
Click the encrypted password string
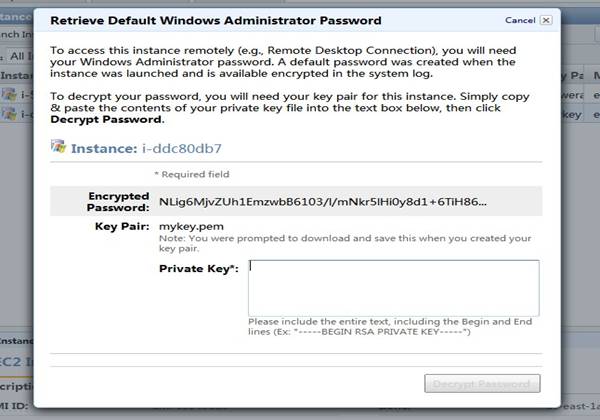coord(323,201)
